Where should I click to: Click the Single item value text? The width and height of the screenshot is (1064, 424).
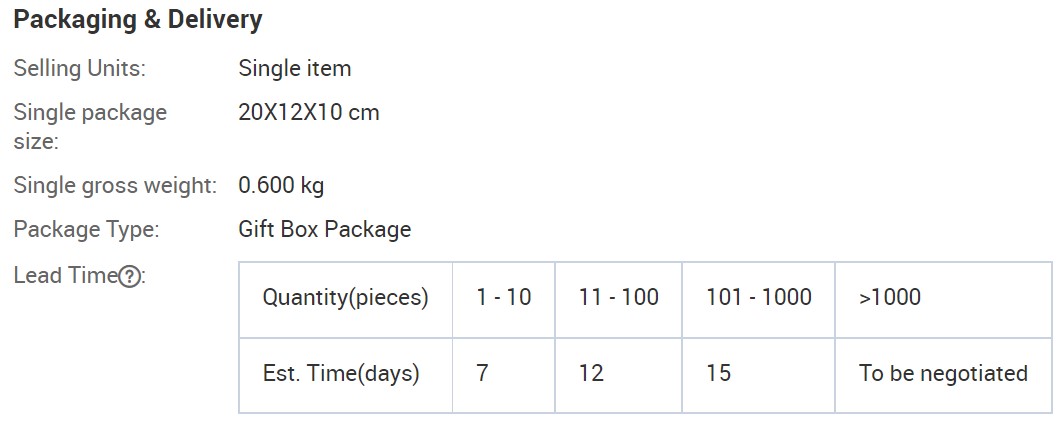tap(294, 69)
